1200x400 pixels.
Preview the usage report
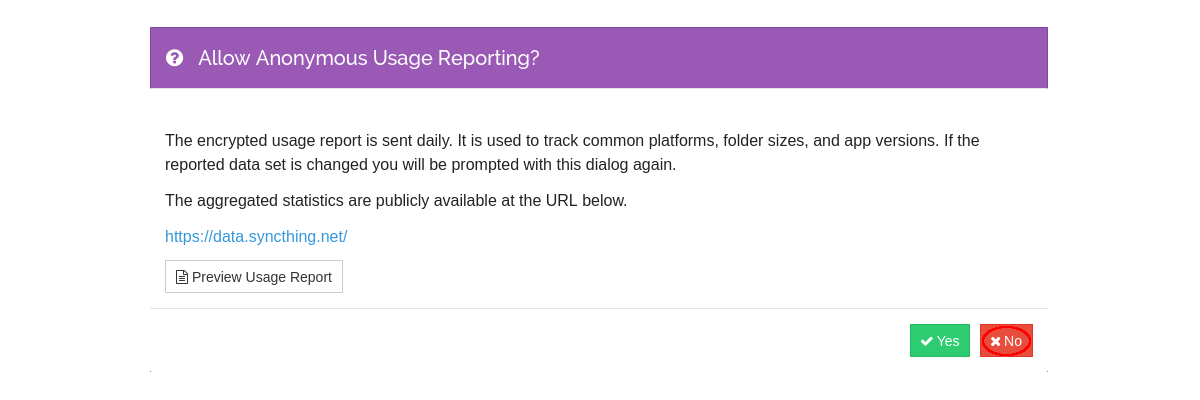tap(254, 277)
